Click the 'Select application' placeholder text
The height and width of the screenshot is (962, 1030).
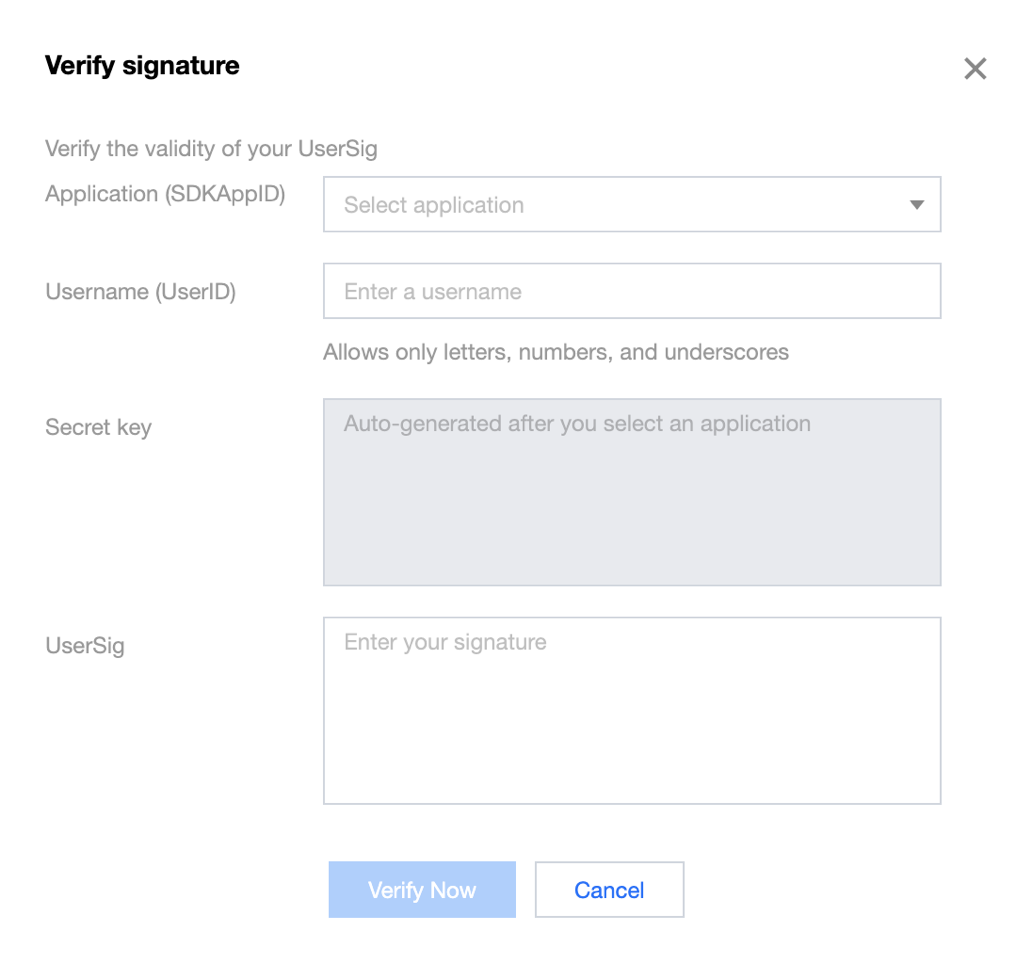[x=434, y=205]
